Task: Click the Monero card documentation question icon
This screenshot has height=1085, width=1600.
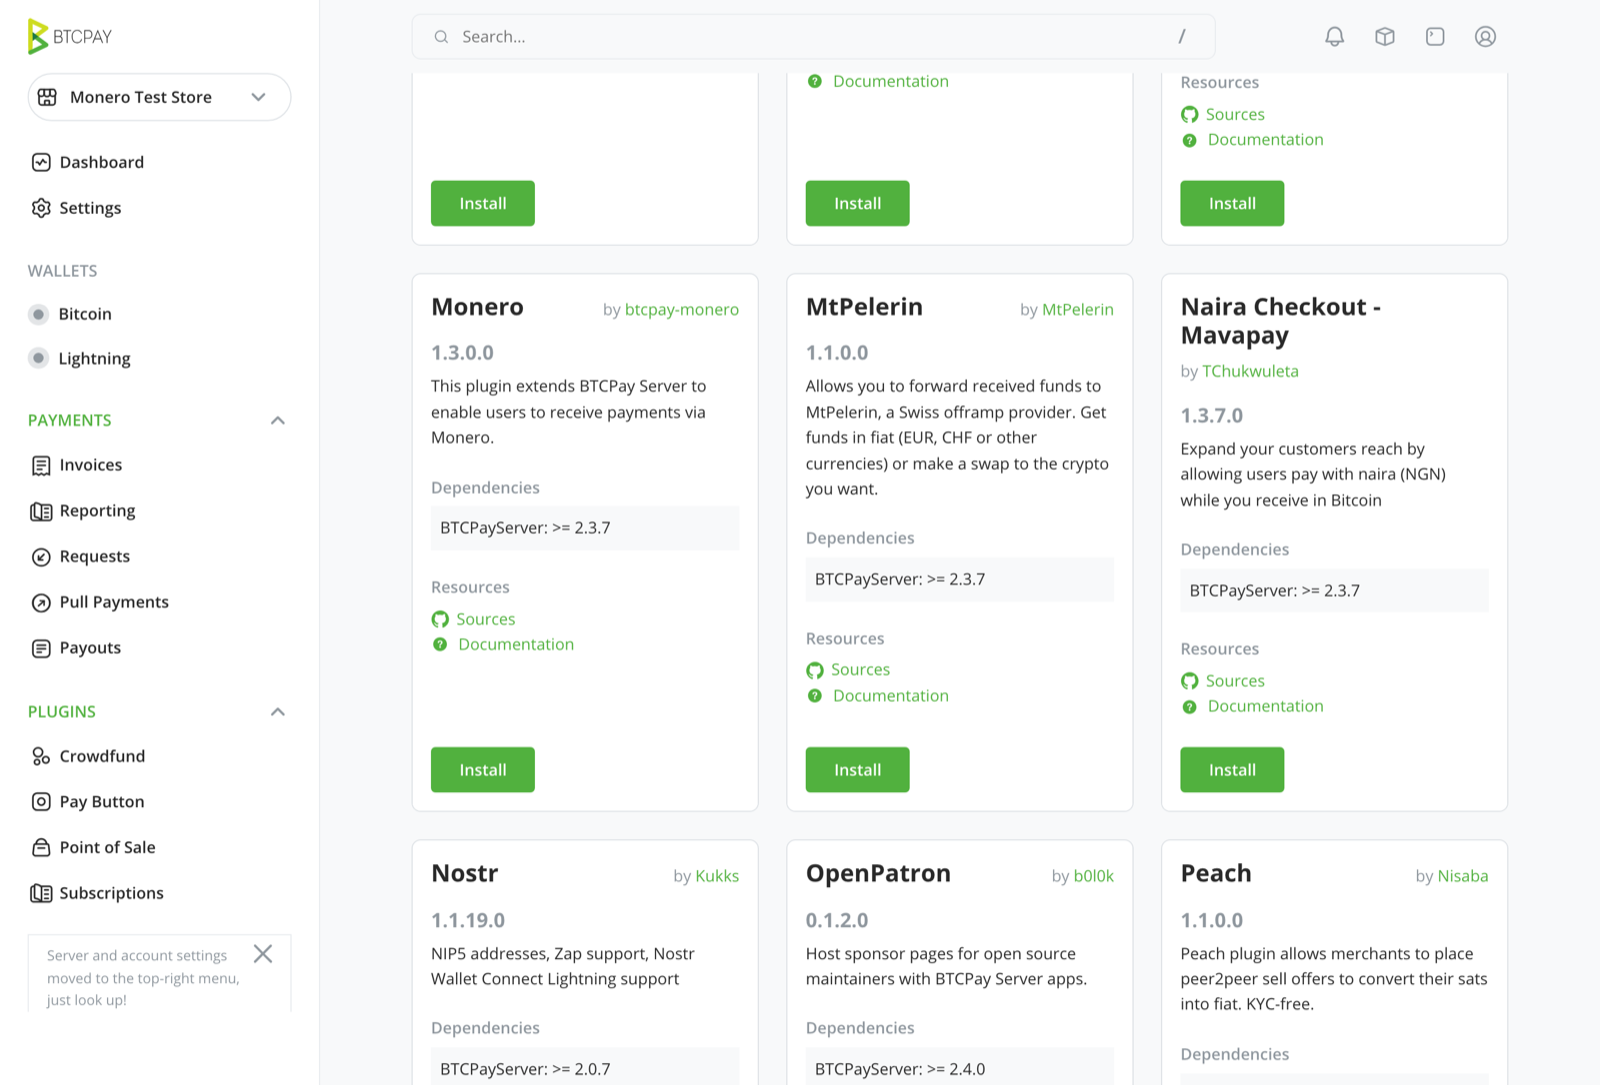Action: tap(440, 645)
